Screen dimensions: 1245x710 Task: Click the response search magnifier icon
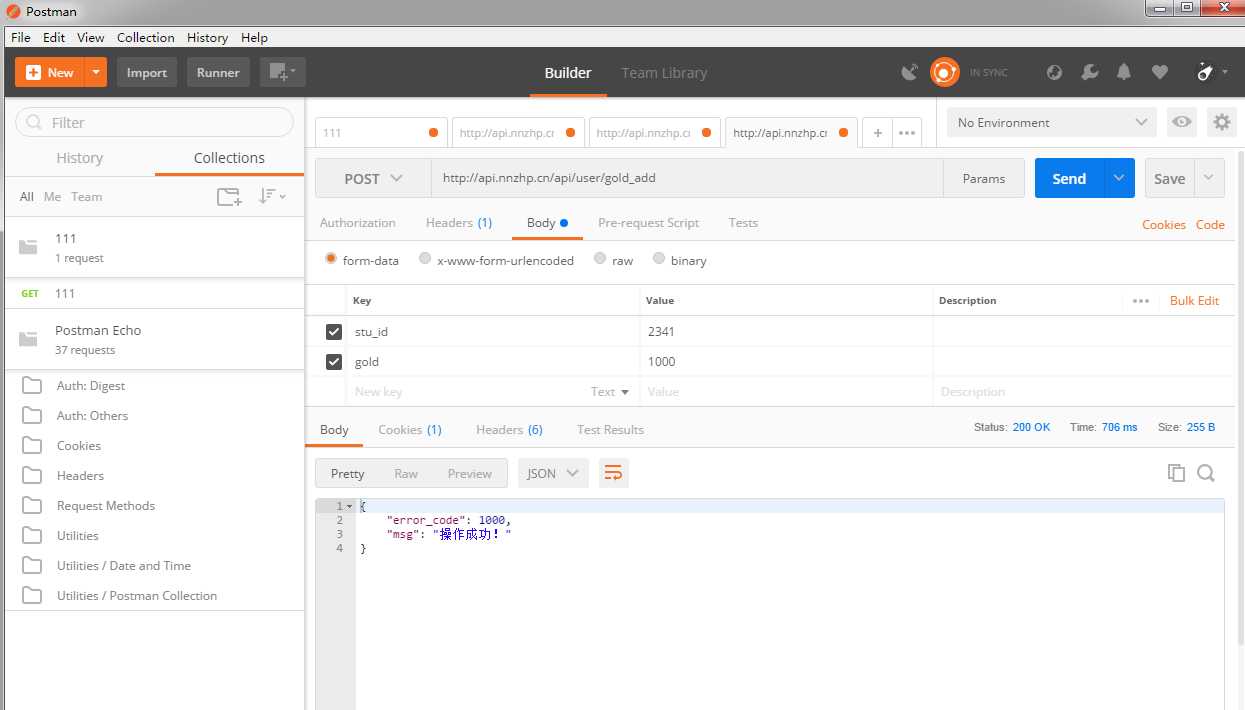click(1206, 473)
